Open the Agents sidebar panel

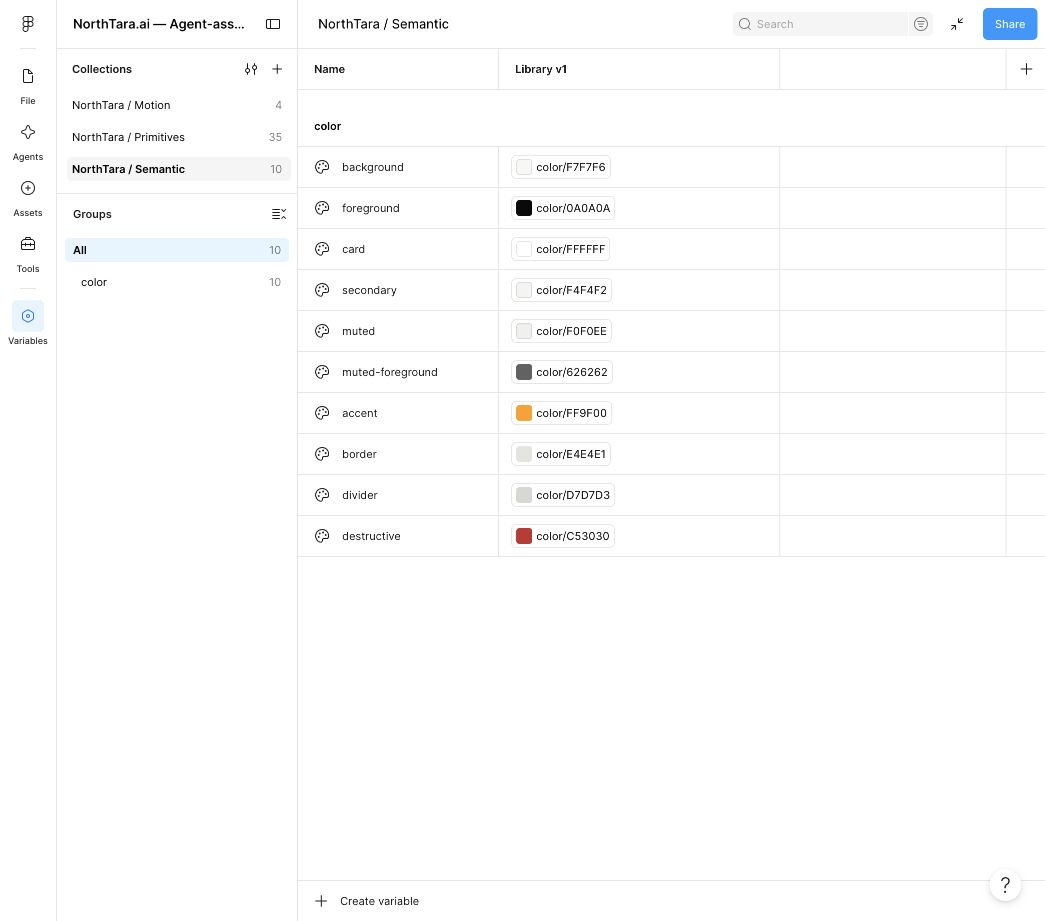click(x=27, y=142)
